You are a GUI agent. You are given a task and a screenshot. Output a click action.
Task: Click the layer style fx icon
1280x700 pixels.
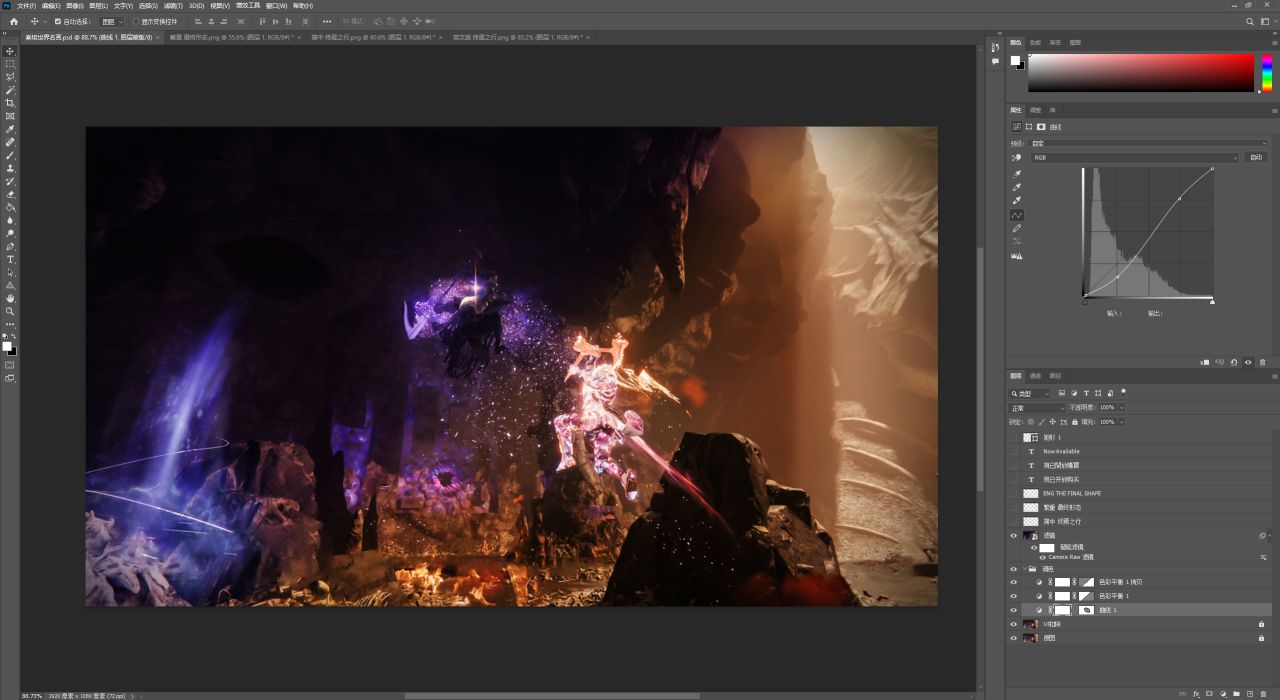coord(1195,693)
